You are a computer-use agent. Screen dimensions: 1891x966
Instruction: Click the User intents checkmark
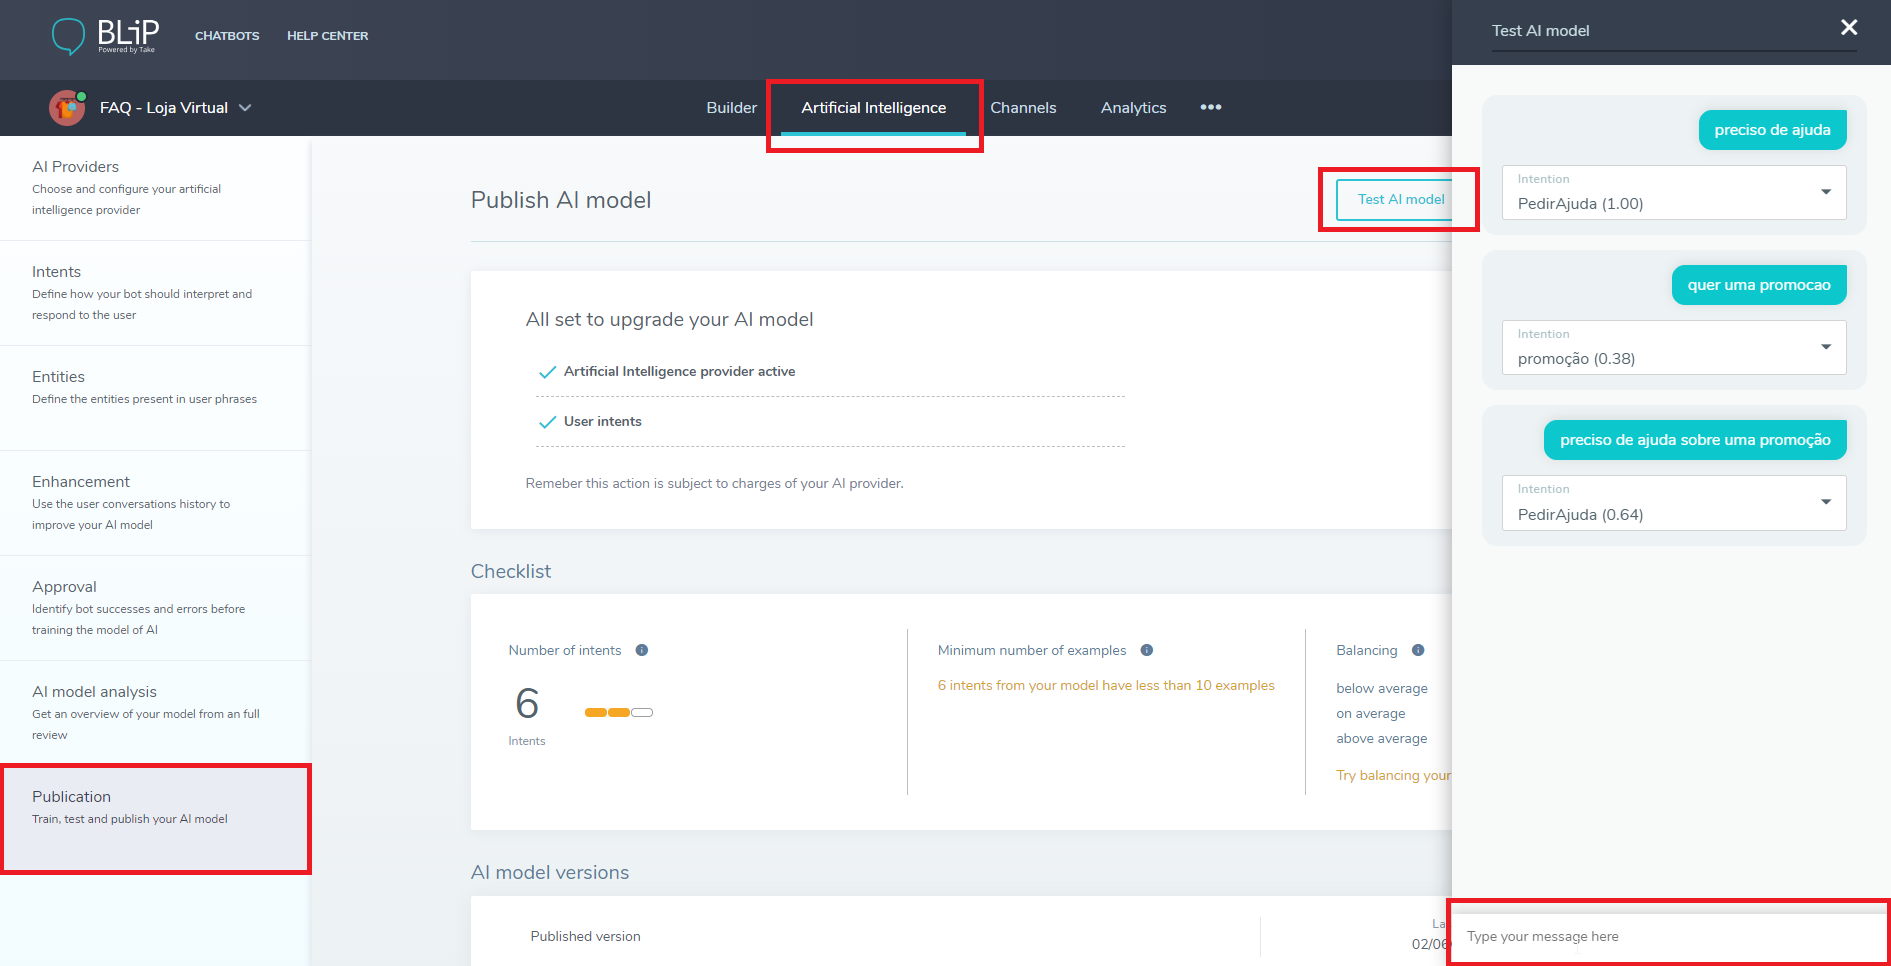click(547, 422)
